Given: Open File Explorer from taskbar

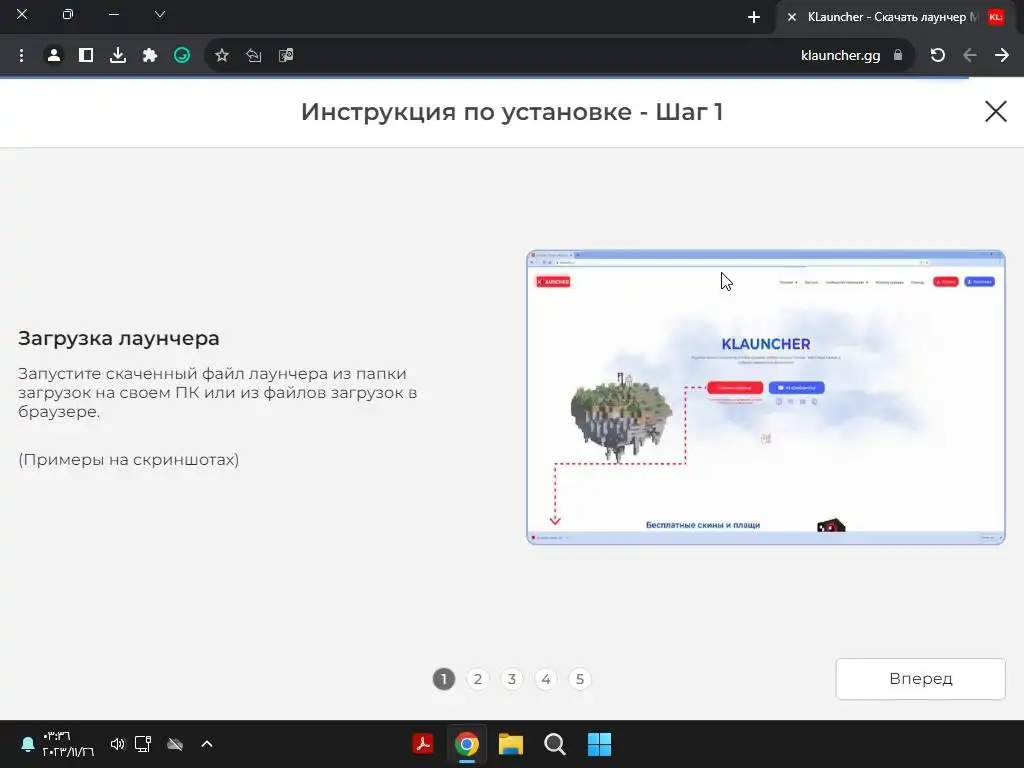Looking at the screenshot, I should coord(511,744).
